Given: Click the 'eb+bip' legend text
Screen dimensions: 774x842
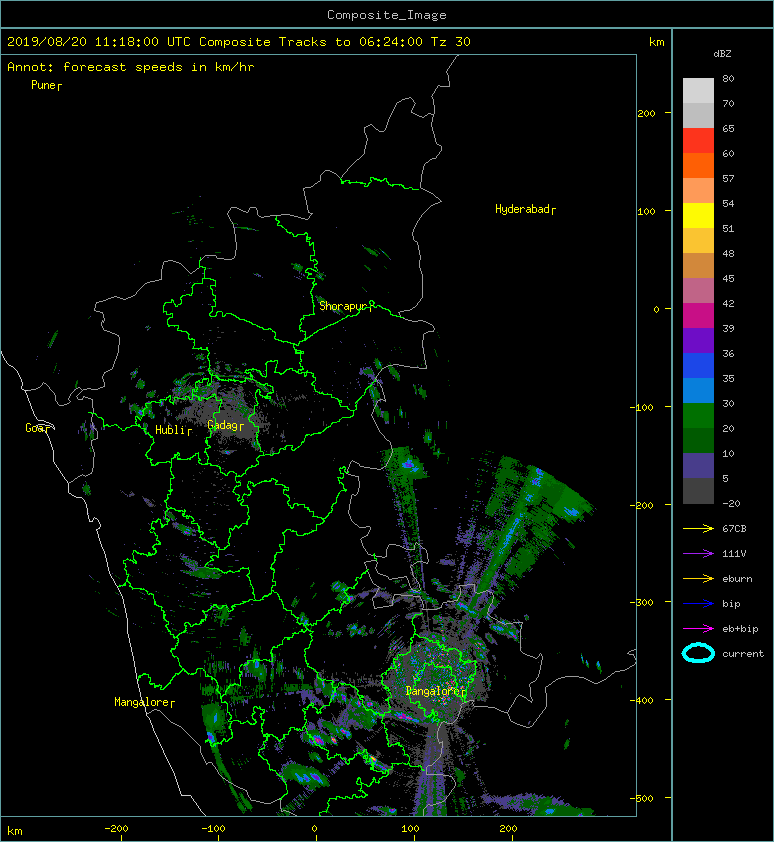Looking at the screenshot, I should 740,629.
